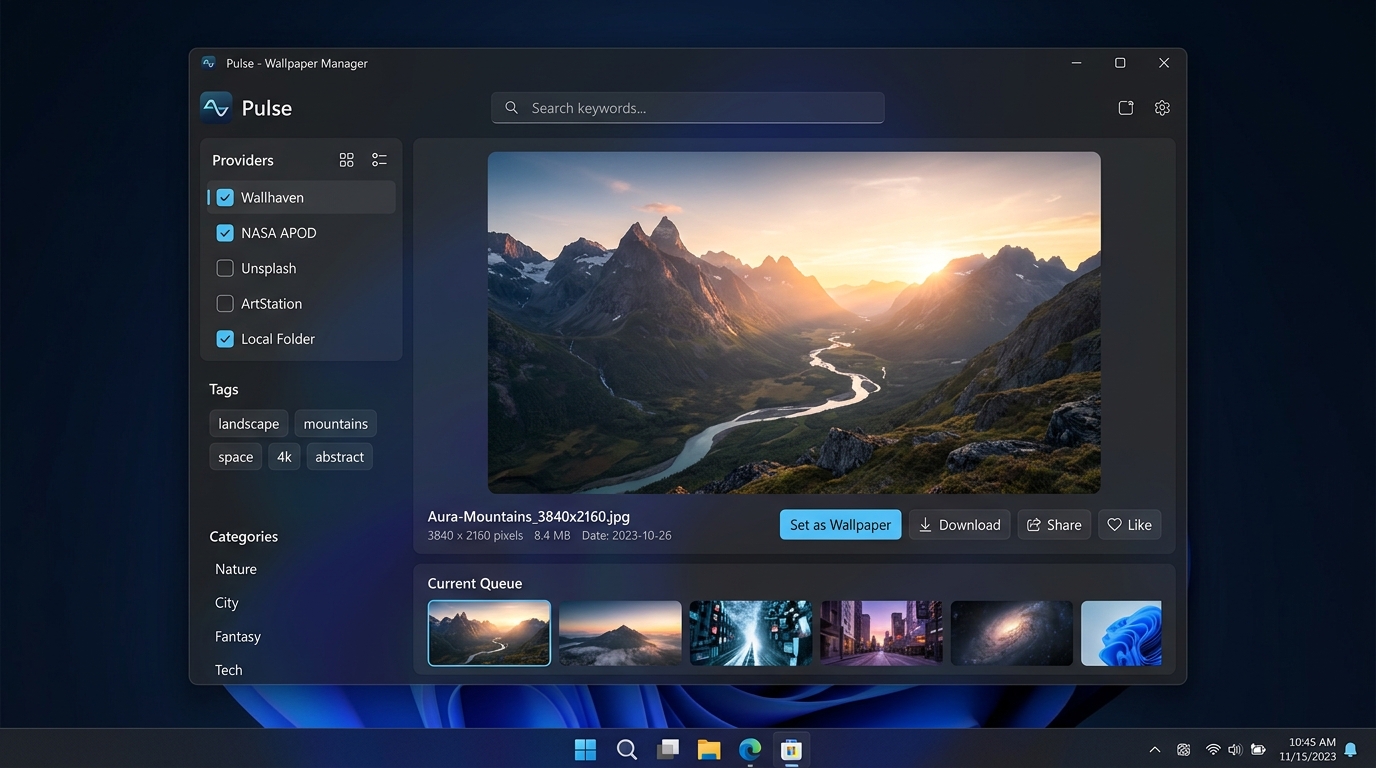Select the Fantasy category
1376x768 pixels.
click(238, 636)
